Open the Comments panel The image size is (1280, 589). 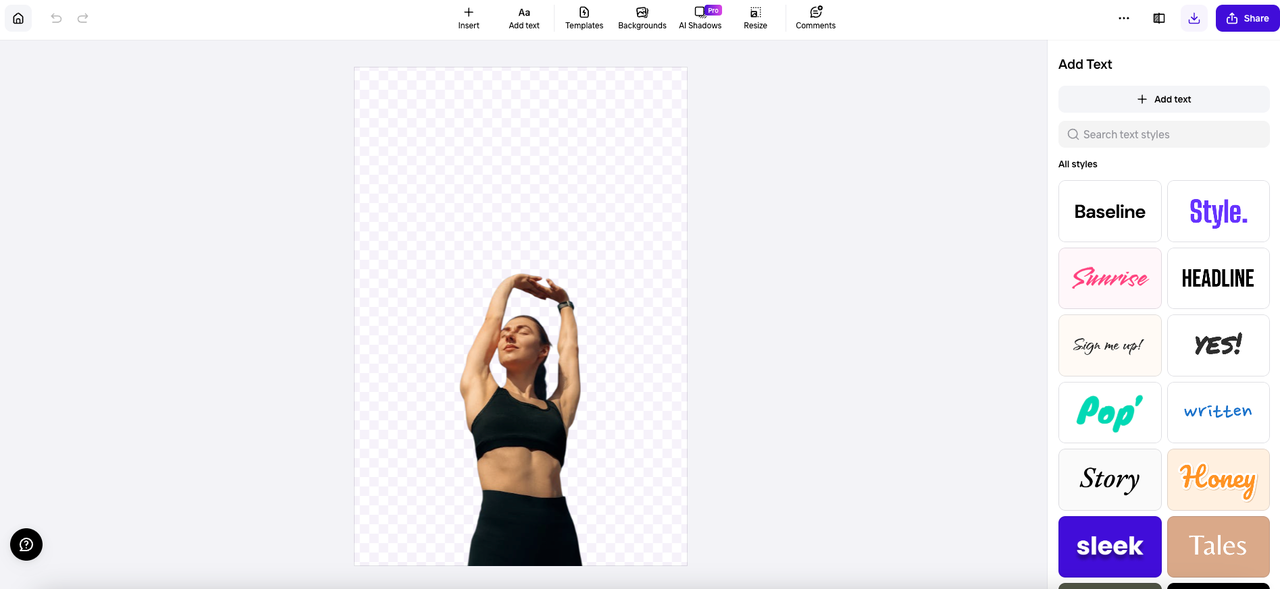816,18
